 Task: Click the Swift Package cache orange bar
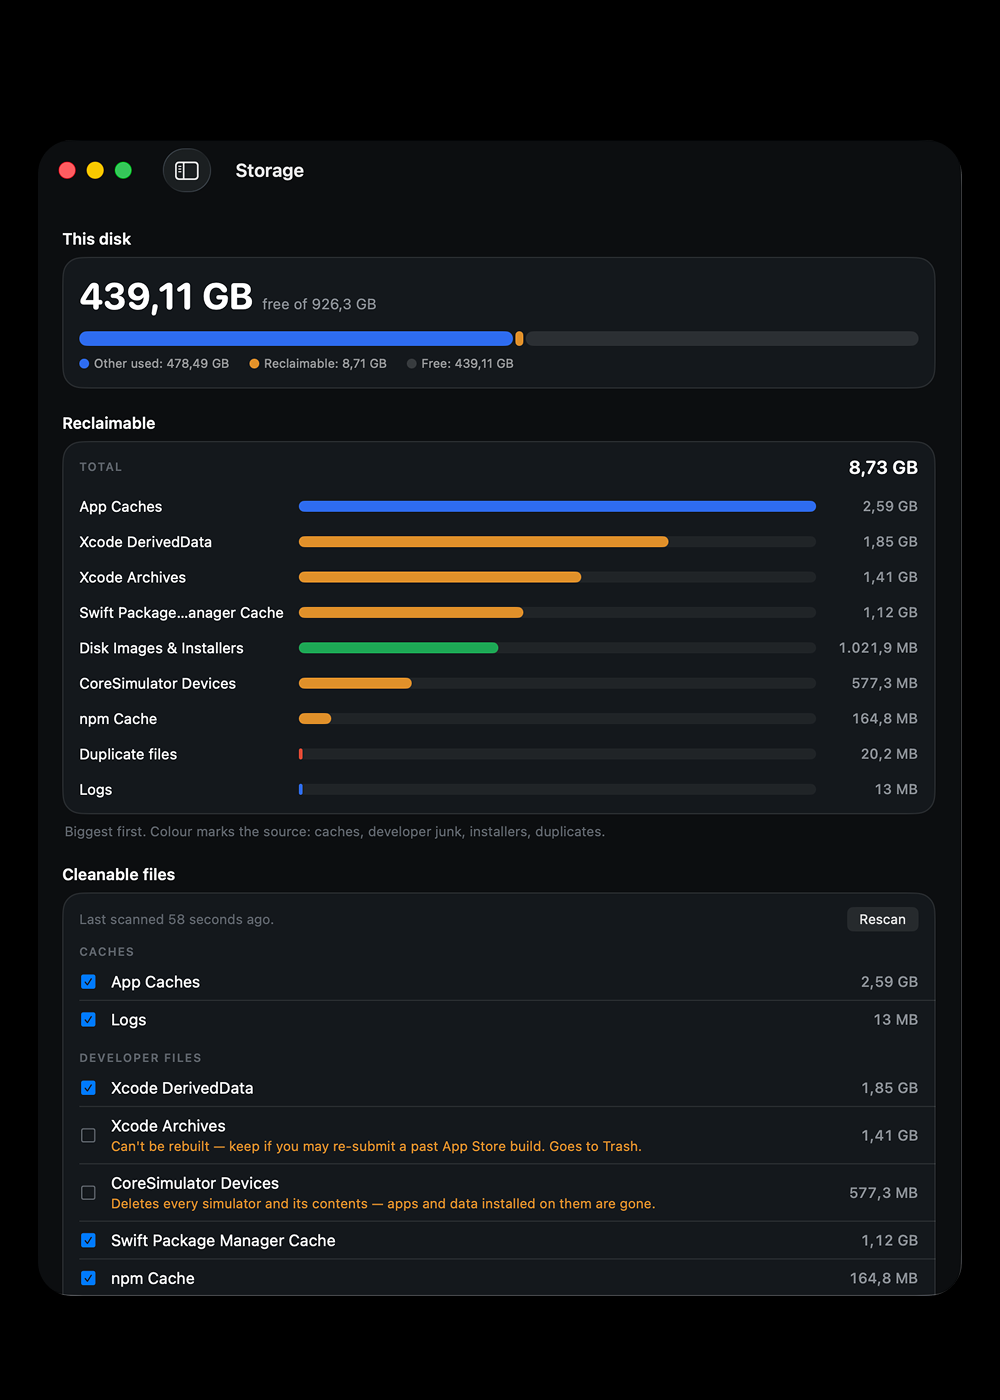click(411, 613)
